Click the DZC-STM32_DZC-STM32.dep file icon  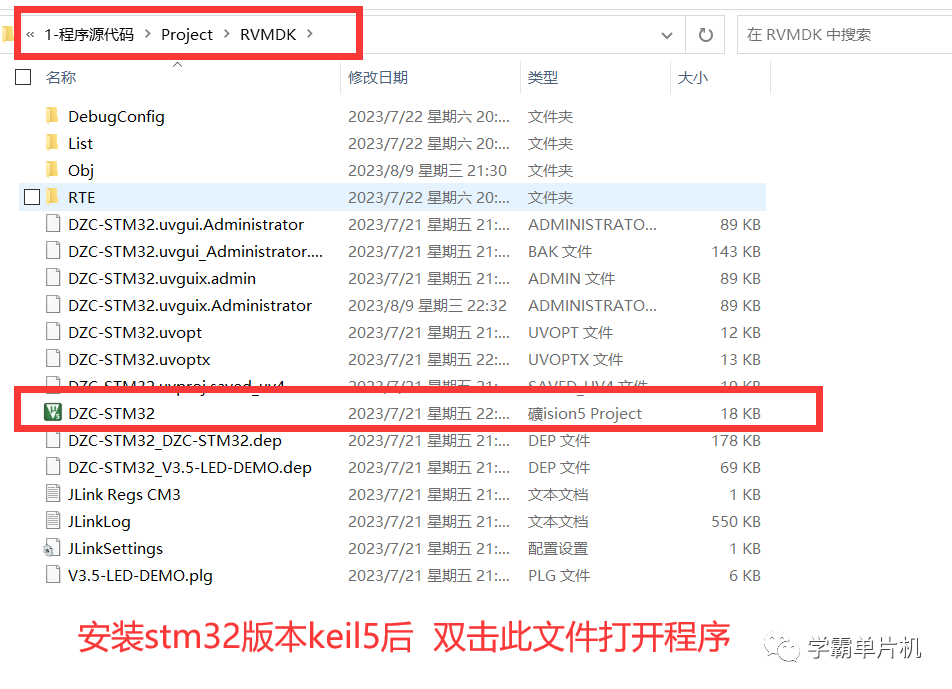[x=53, y=440]
